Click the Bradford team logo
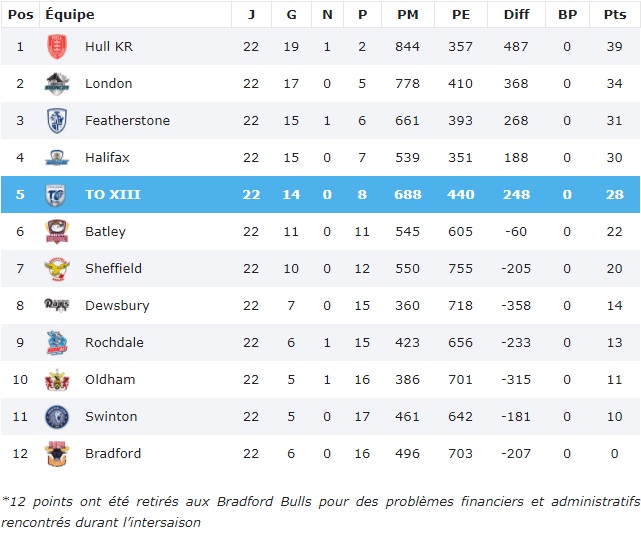 tap(57, 454)
